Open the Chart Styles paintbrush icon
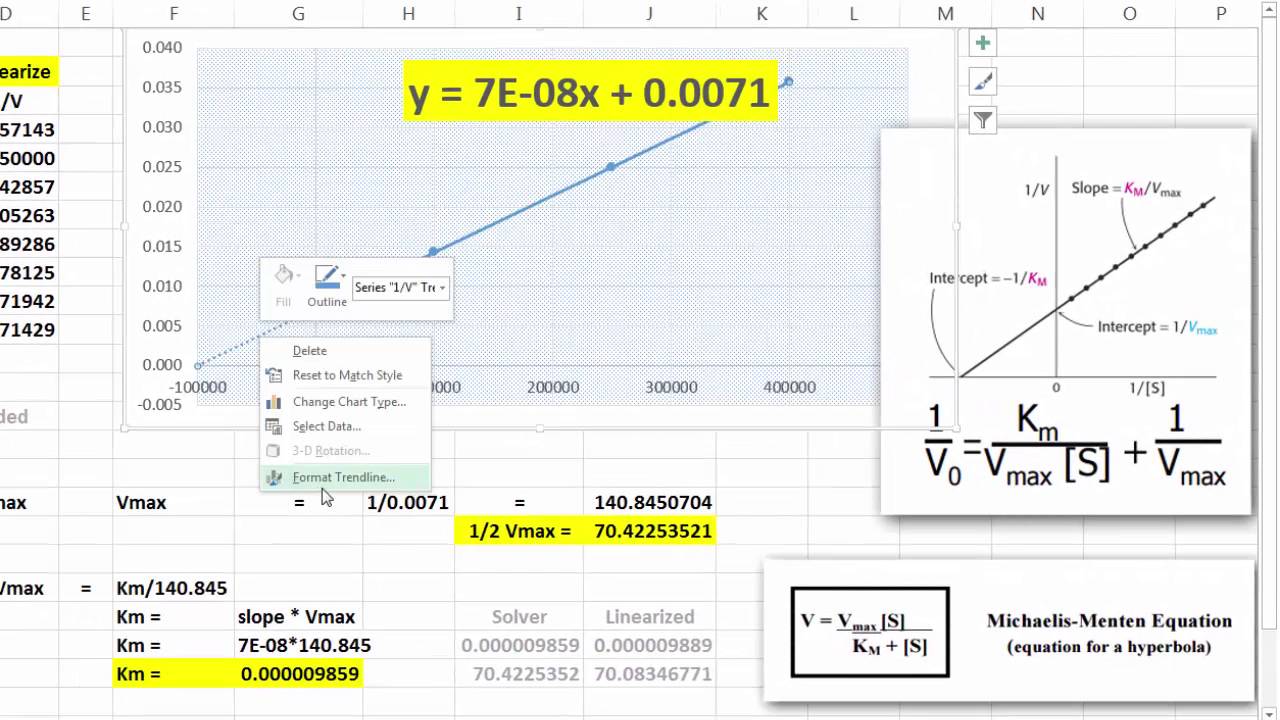The width and height of the screenshot is (1280, 720). 983,82
